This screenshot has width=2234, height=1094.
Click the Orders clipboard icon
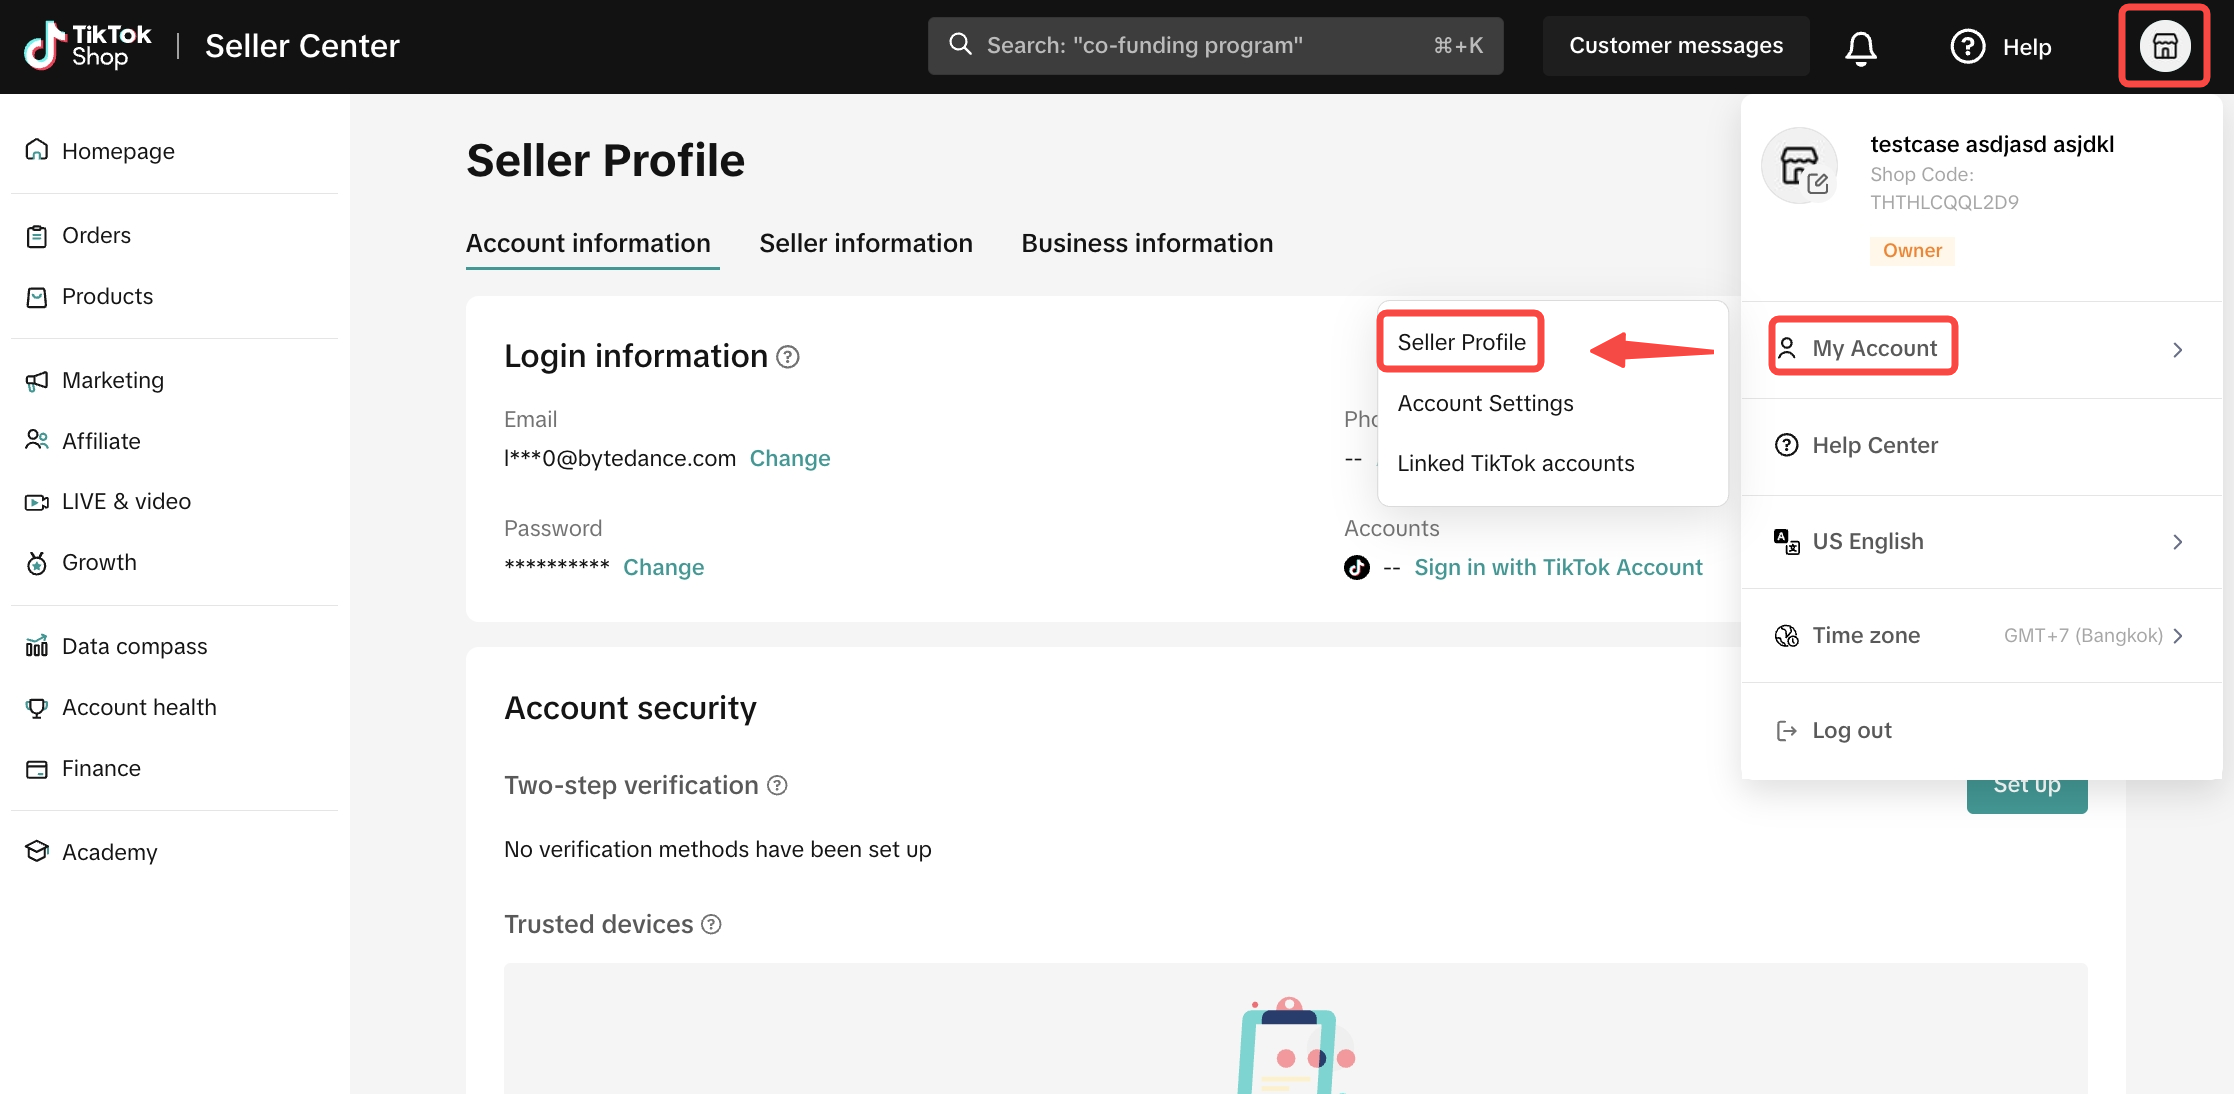coord(37,236)
